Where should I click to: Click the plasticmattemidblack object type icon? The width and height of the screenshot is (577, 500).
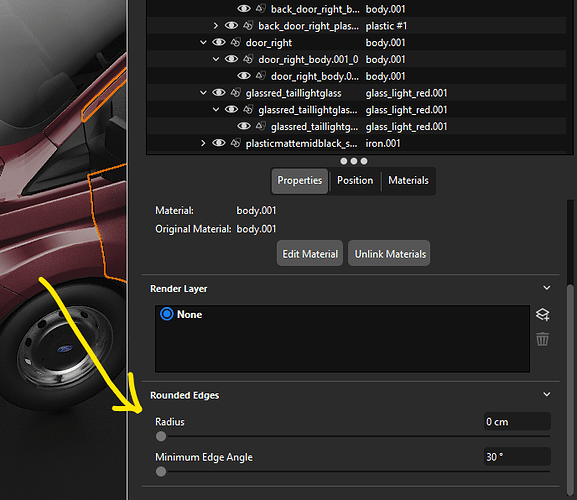(236, 143)
